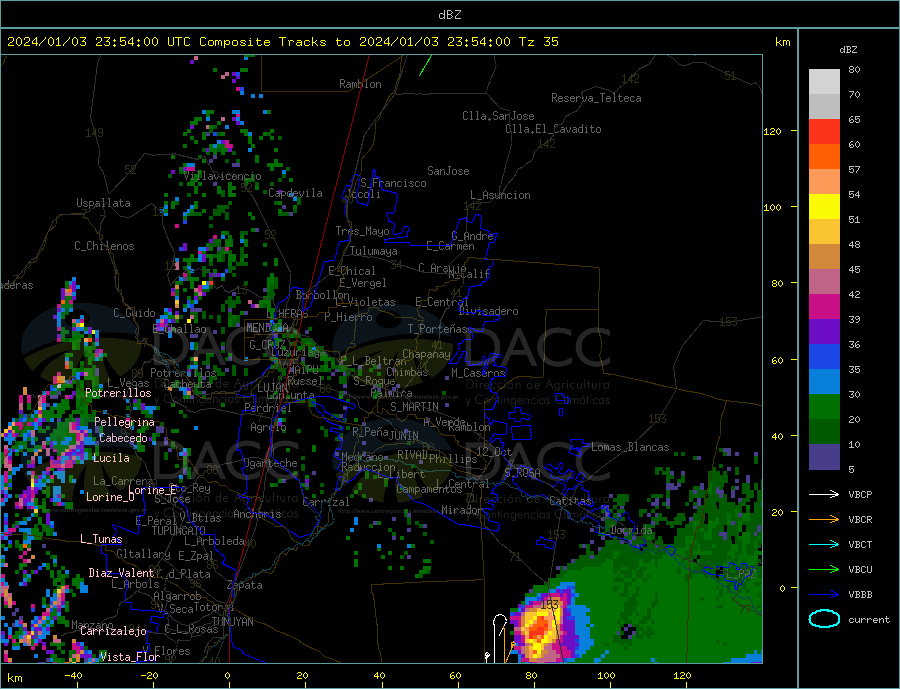Click the Carrizalejo label

pos(113,631)
